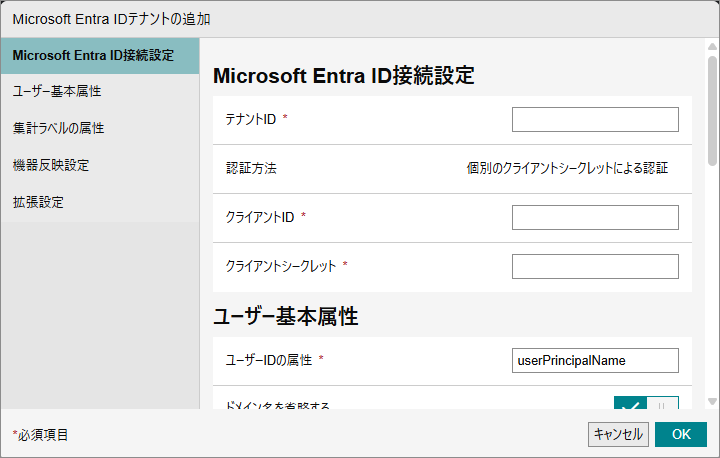Click the scrollbar up arrow

pyautogui.click(x=712, y=46)
